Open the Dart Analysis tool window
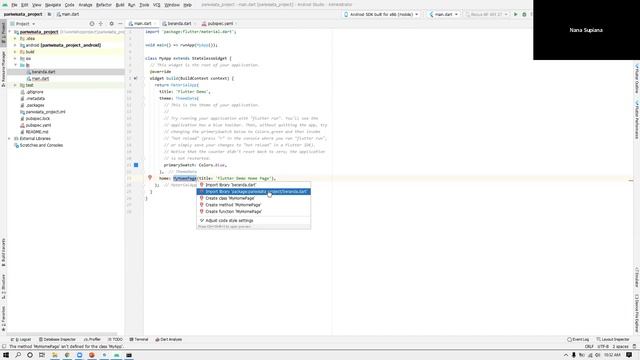Viewport: 640px width, 360px height. [x=169, y=340]
